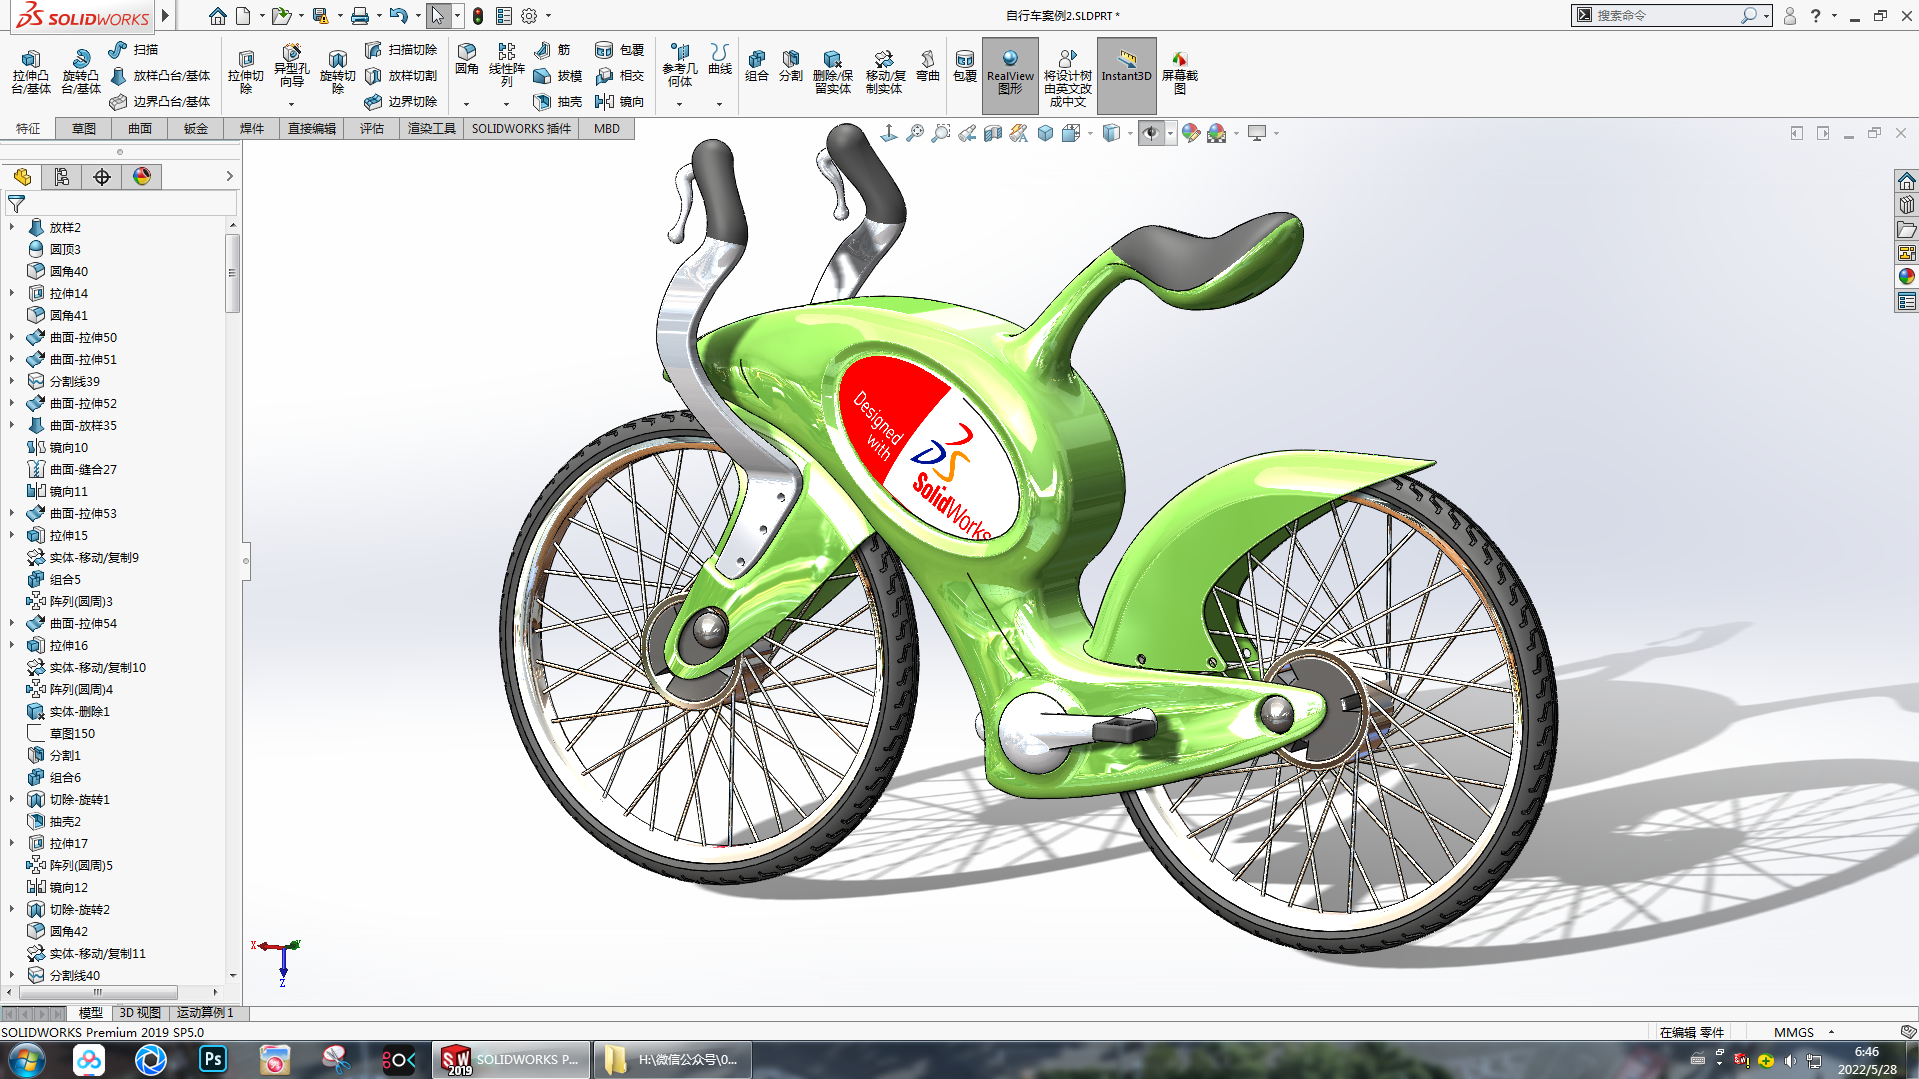This screenshot has height=1079, width=1919.
Task: Click the Revolved Cut (旋转切除) tool
Action: coord(337,71)
